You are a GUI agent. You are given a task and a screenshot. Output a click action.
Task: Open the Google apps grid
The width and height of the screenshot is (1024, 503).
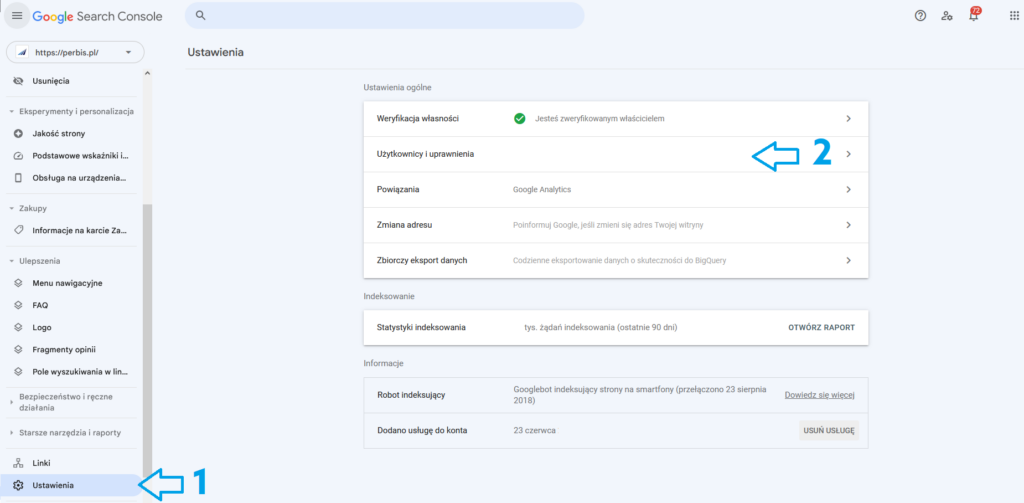click(1001, 16)
